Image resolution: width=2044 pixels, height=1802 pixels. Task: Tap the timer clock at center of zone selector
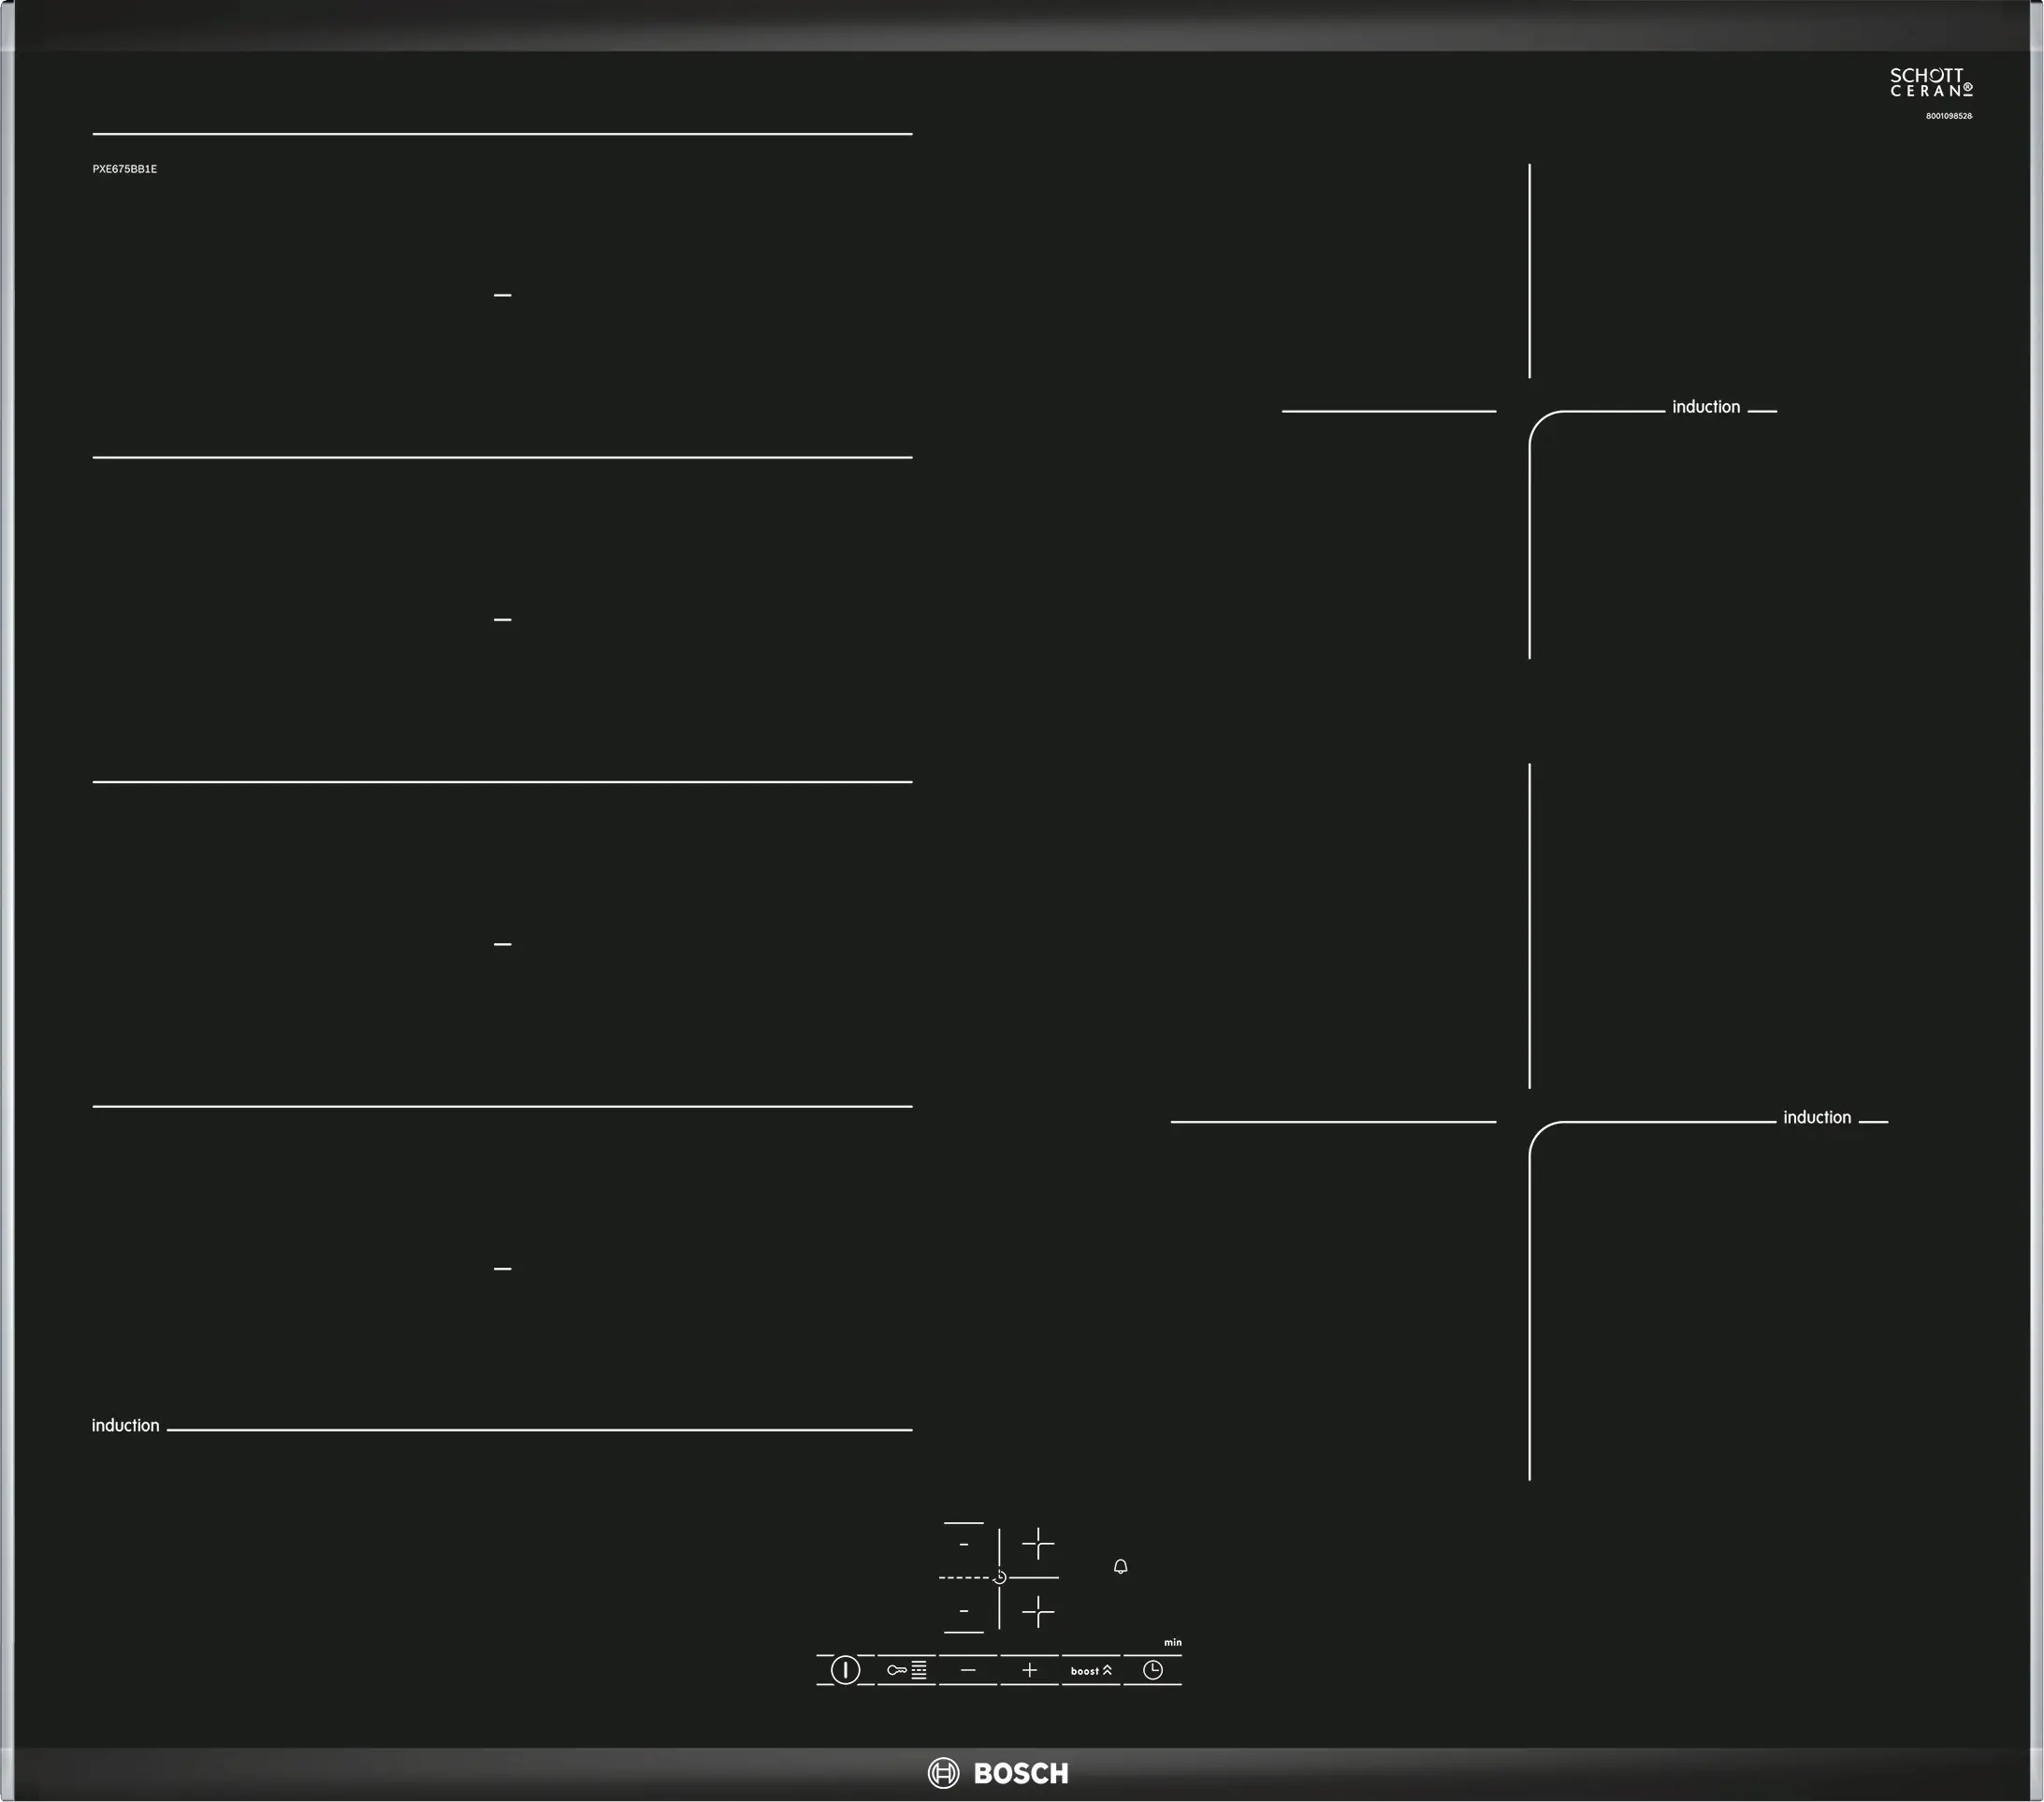tap(999, 1578)
